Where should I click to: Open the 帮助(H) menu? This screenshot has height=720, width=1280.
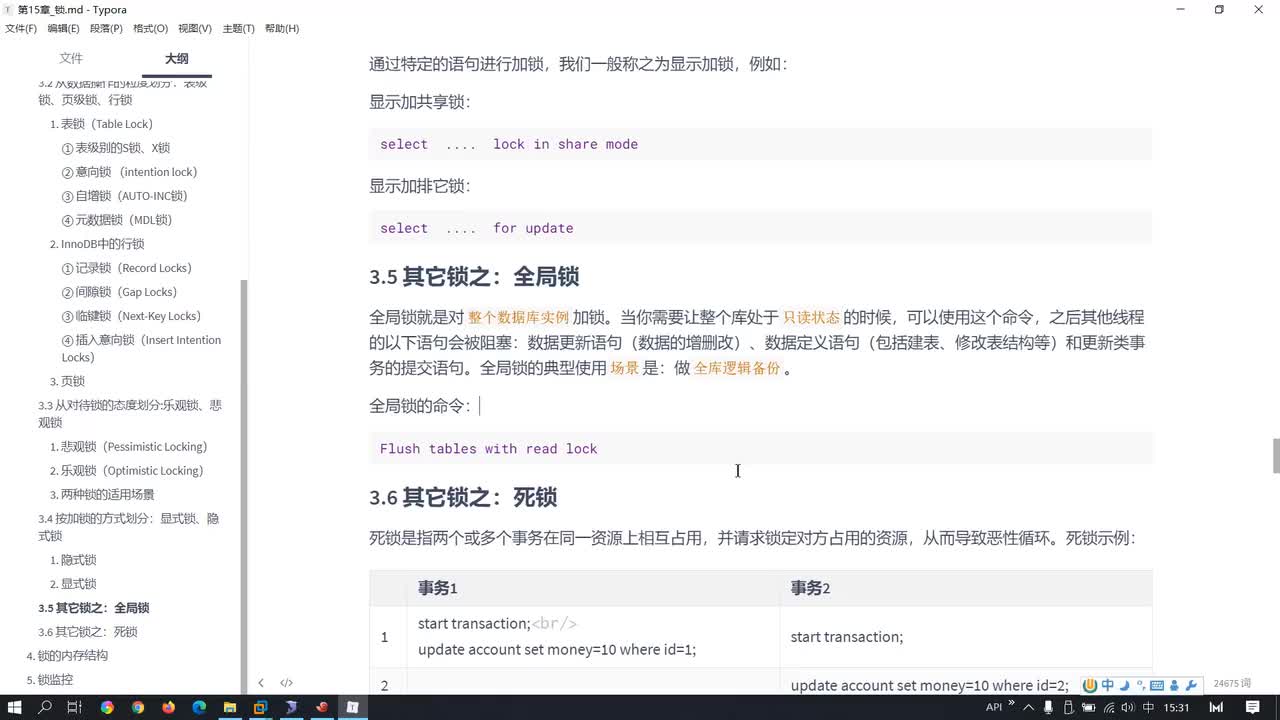click(282, 29)
